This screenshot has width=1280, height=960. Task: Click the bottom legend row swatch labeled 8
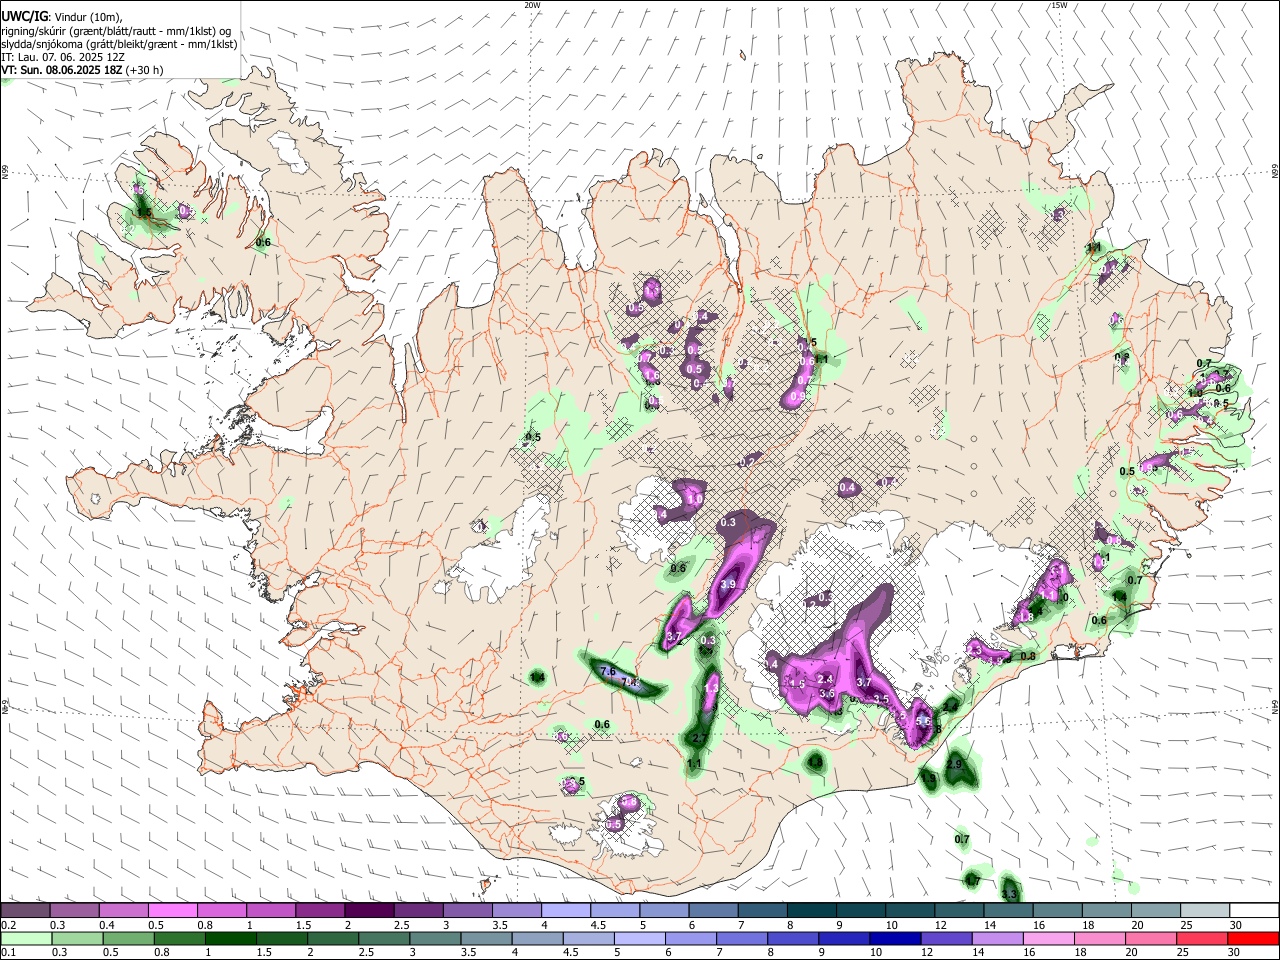coord(792,939)
